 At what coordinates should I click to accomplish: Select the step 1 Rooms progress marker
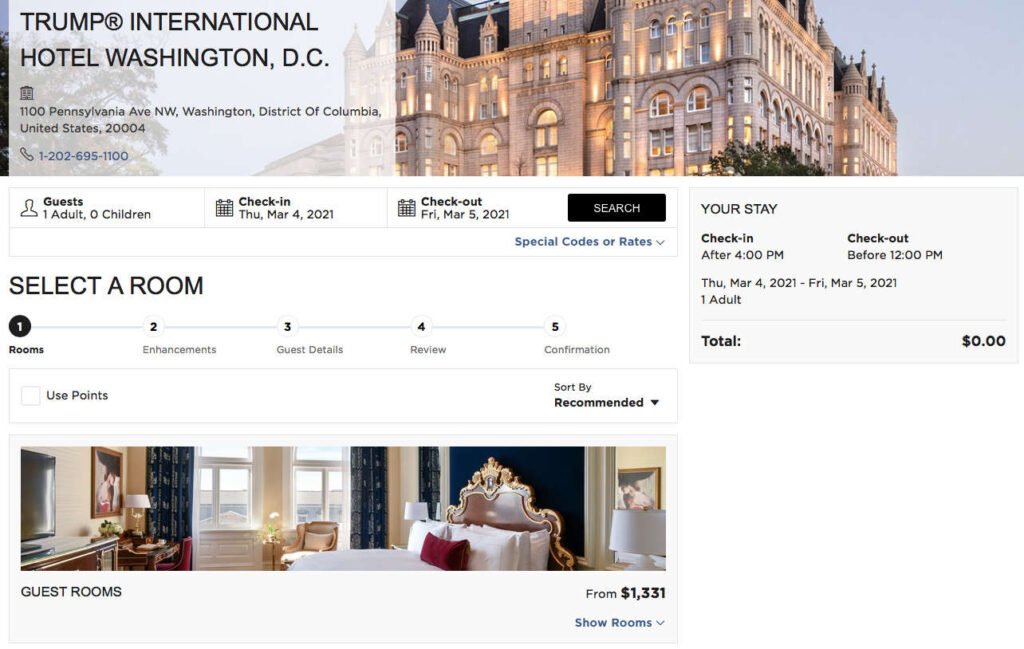point(20,326)
